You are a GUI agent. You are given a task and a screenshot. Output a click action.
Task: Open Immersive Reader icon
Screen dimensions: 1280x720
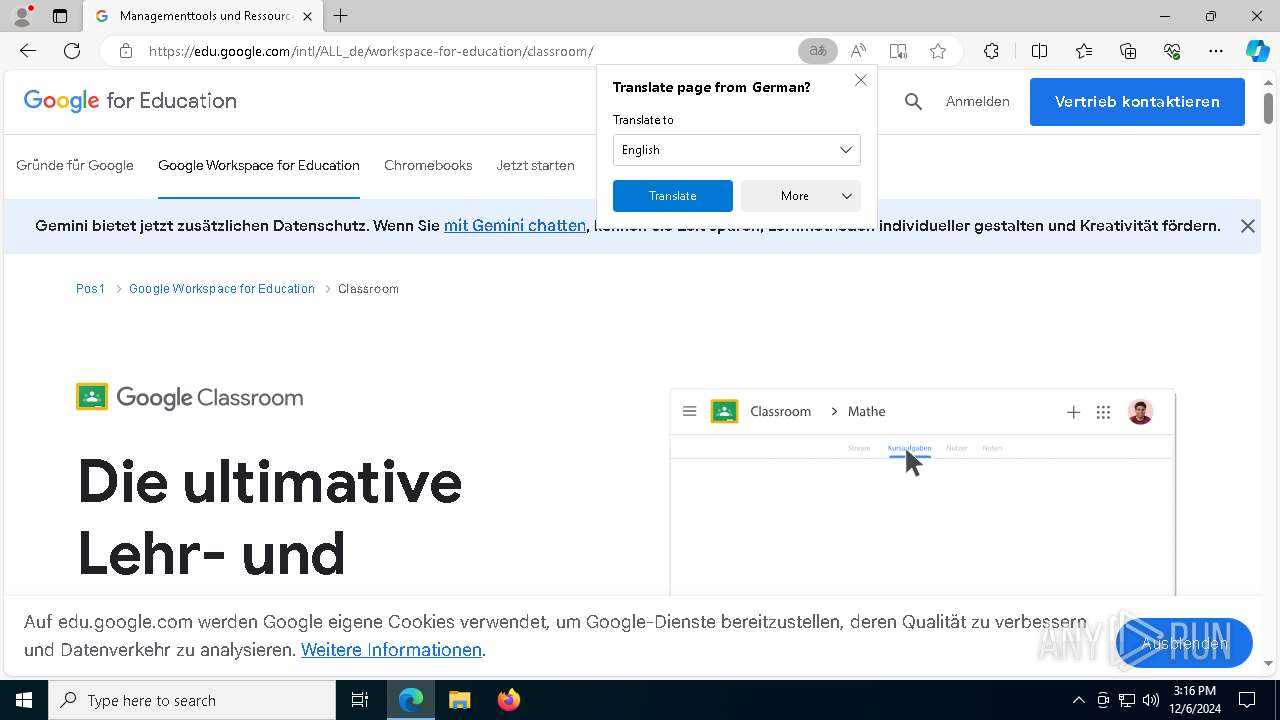pos(898,51)
